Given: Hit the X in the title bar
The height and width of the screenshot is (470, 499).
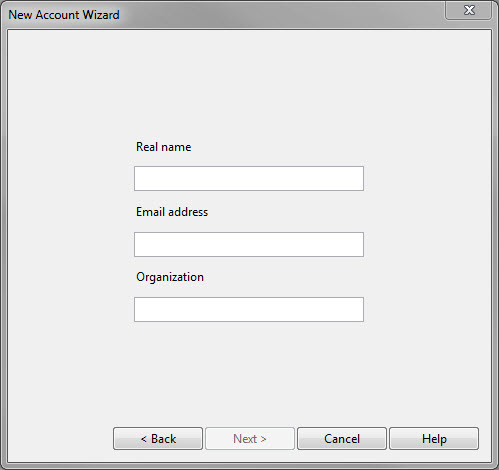Looking at the screenshot, I should tap(468, 10).
